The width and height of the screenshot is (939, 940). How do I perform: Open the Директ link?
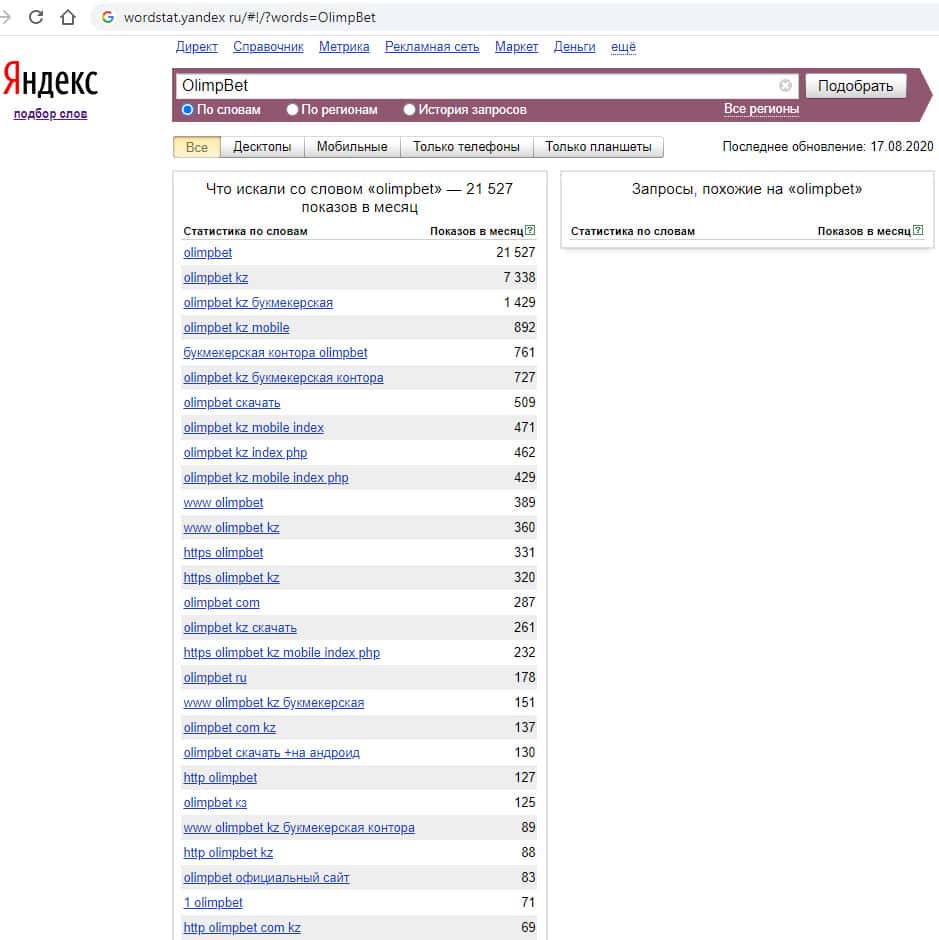tap(197, 47)
